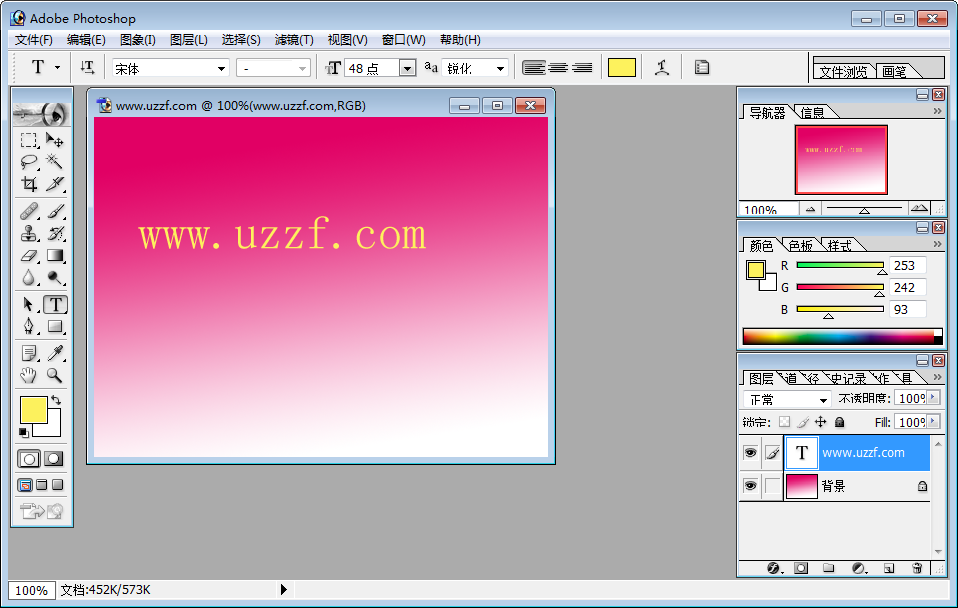Toggle lock transparent pixels
The width and height of the screenshot is (958, 608).
click(784, 422)
